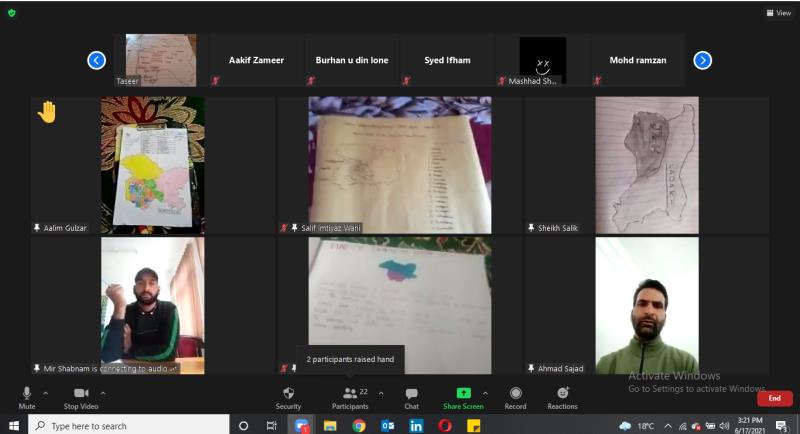This screenshot has width=800, height=434.
Task: Click the green Share Screen icon
Action: click(x=463, y=395)
